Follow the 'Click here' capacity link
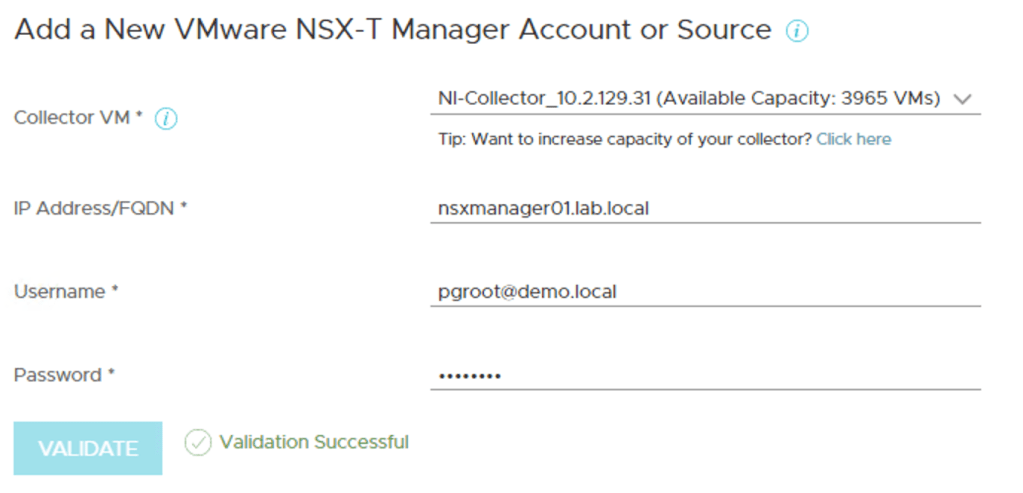Viewport: 1023px width, 493px height. tap(853, 139)
